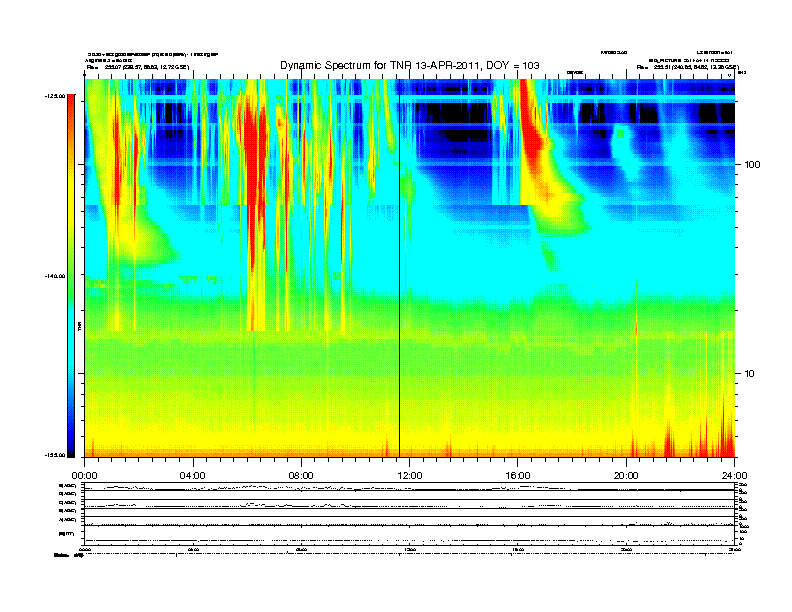
Task: Click the -140.00 colorbar value
Action: coord(55,276)
